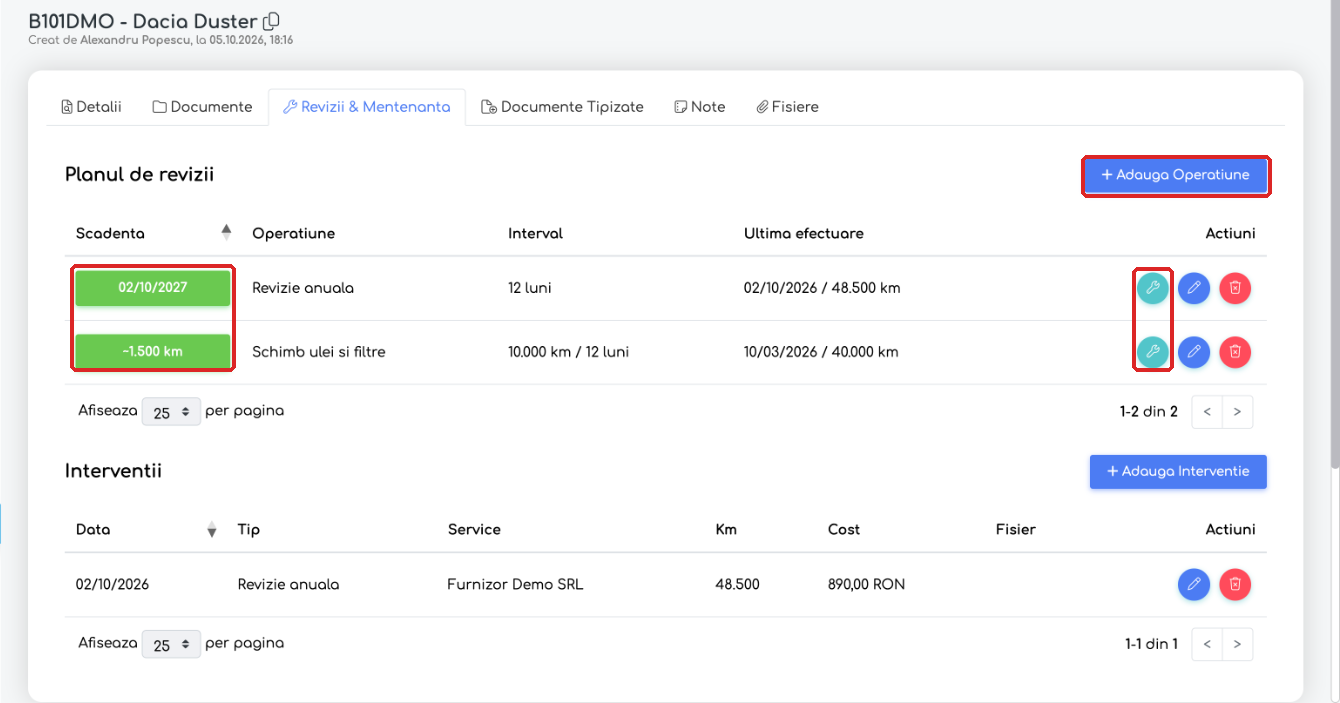
Task: Open the Fisiere tab
Action: click(787, 107)
